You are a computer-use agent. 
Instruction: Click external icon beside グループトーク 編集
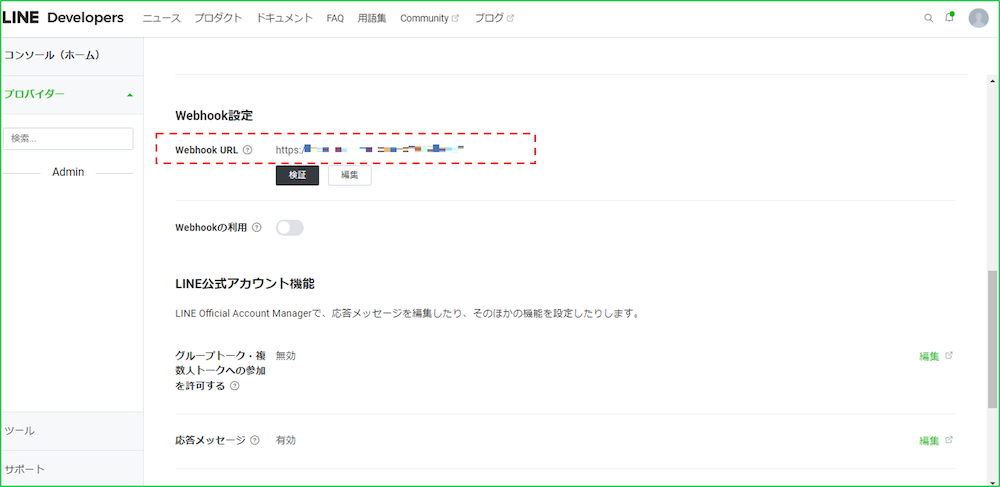[949, 356]
